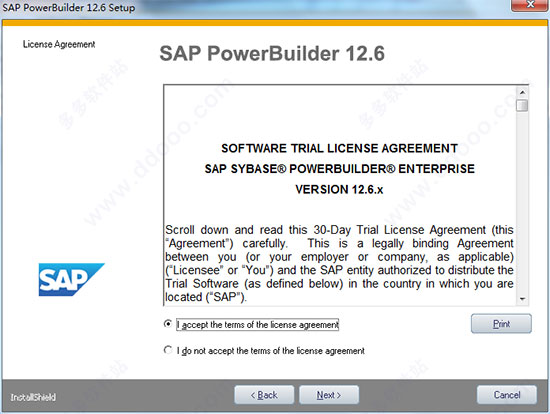Click the license scrollbar thumb
This screenshot has height=414, width=550.
pyautogui.click(x=522, y=105)
